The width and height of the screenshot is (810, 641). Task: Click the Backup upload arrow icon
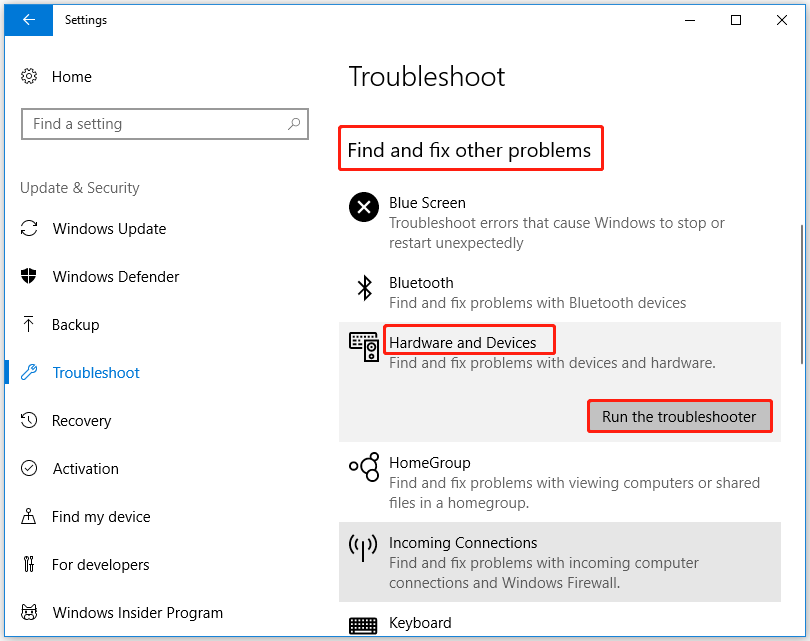[29, 325]
